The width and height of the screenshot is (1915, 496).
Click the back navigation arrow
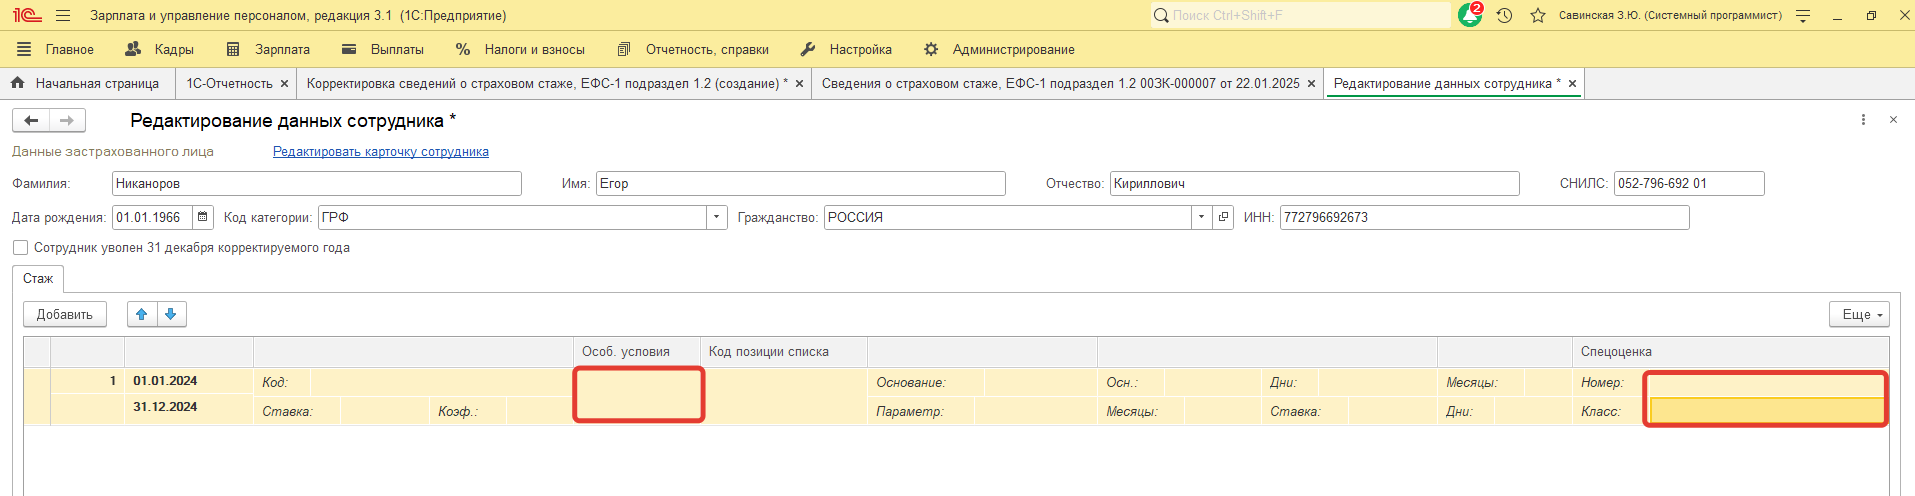click(31, 121)
